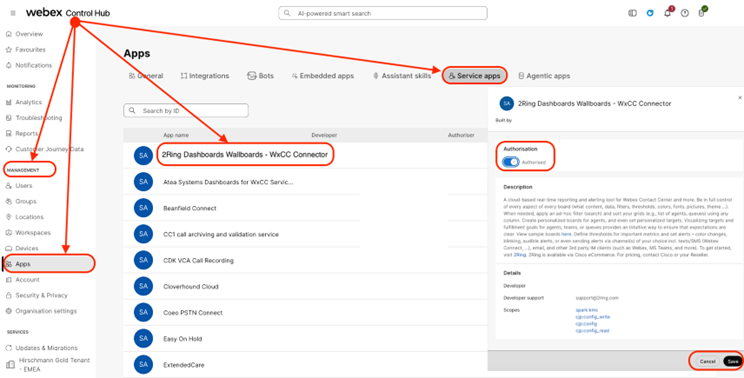Click the SA avatar beside Atea Systems row
The width and height of the screenshot is (744, 378).
point(143,182)
